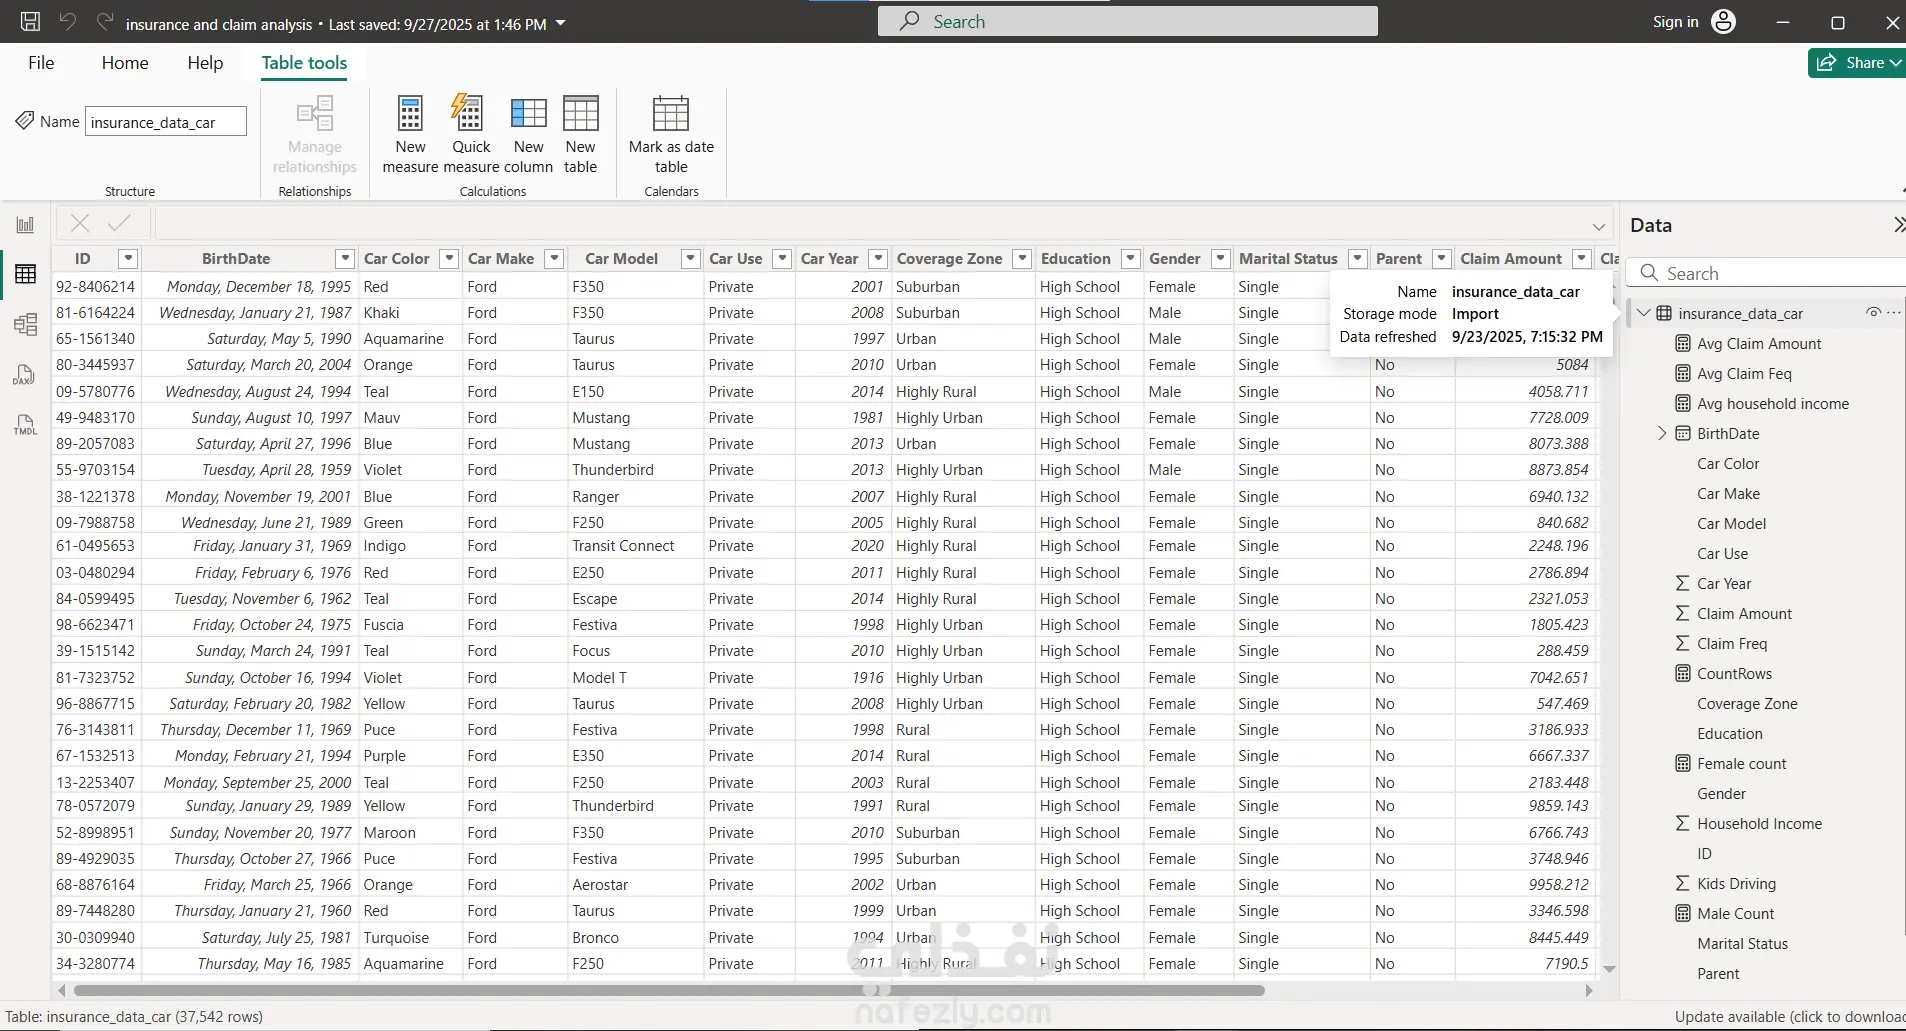Open TMDL view in left sidebar
The width and height of the screenshot is (1906, 1031).
[x=25, y=425]
